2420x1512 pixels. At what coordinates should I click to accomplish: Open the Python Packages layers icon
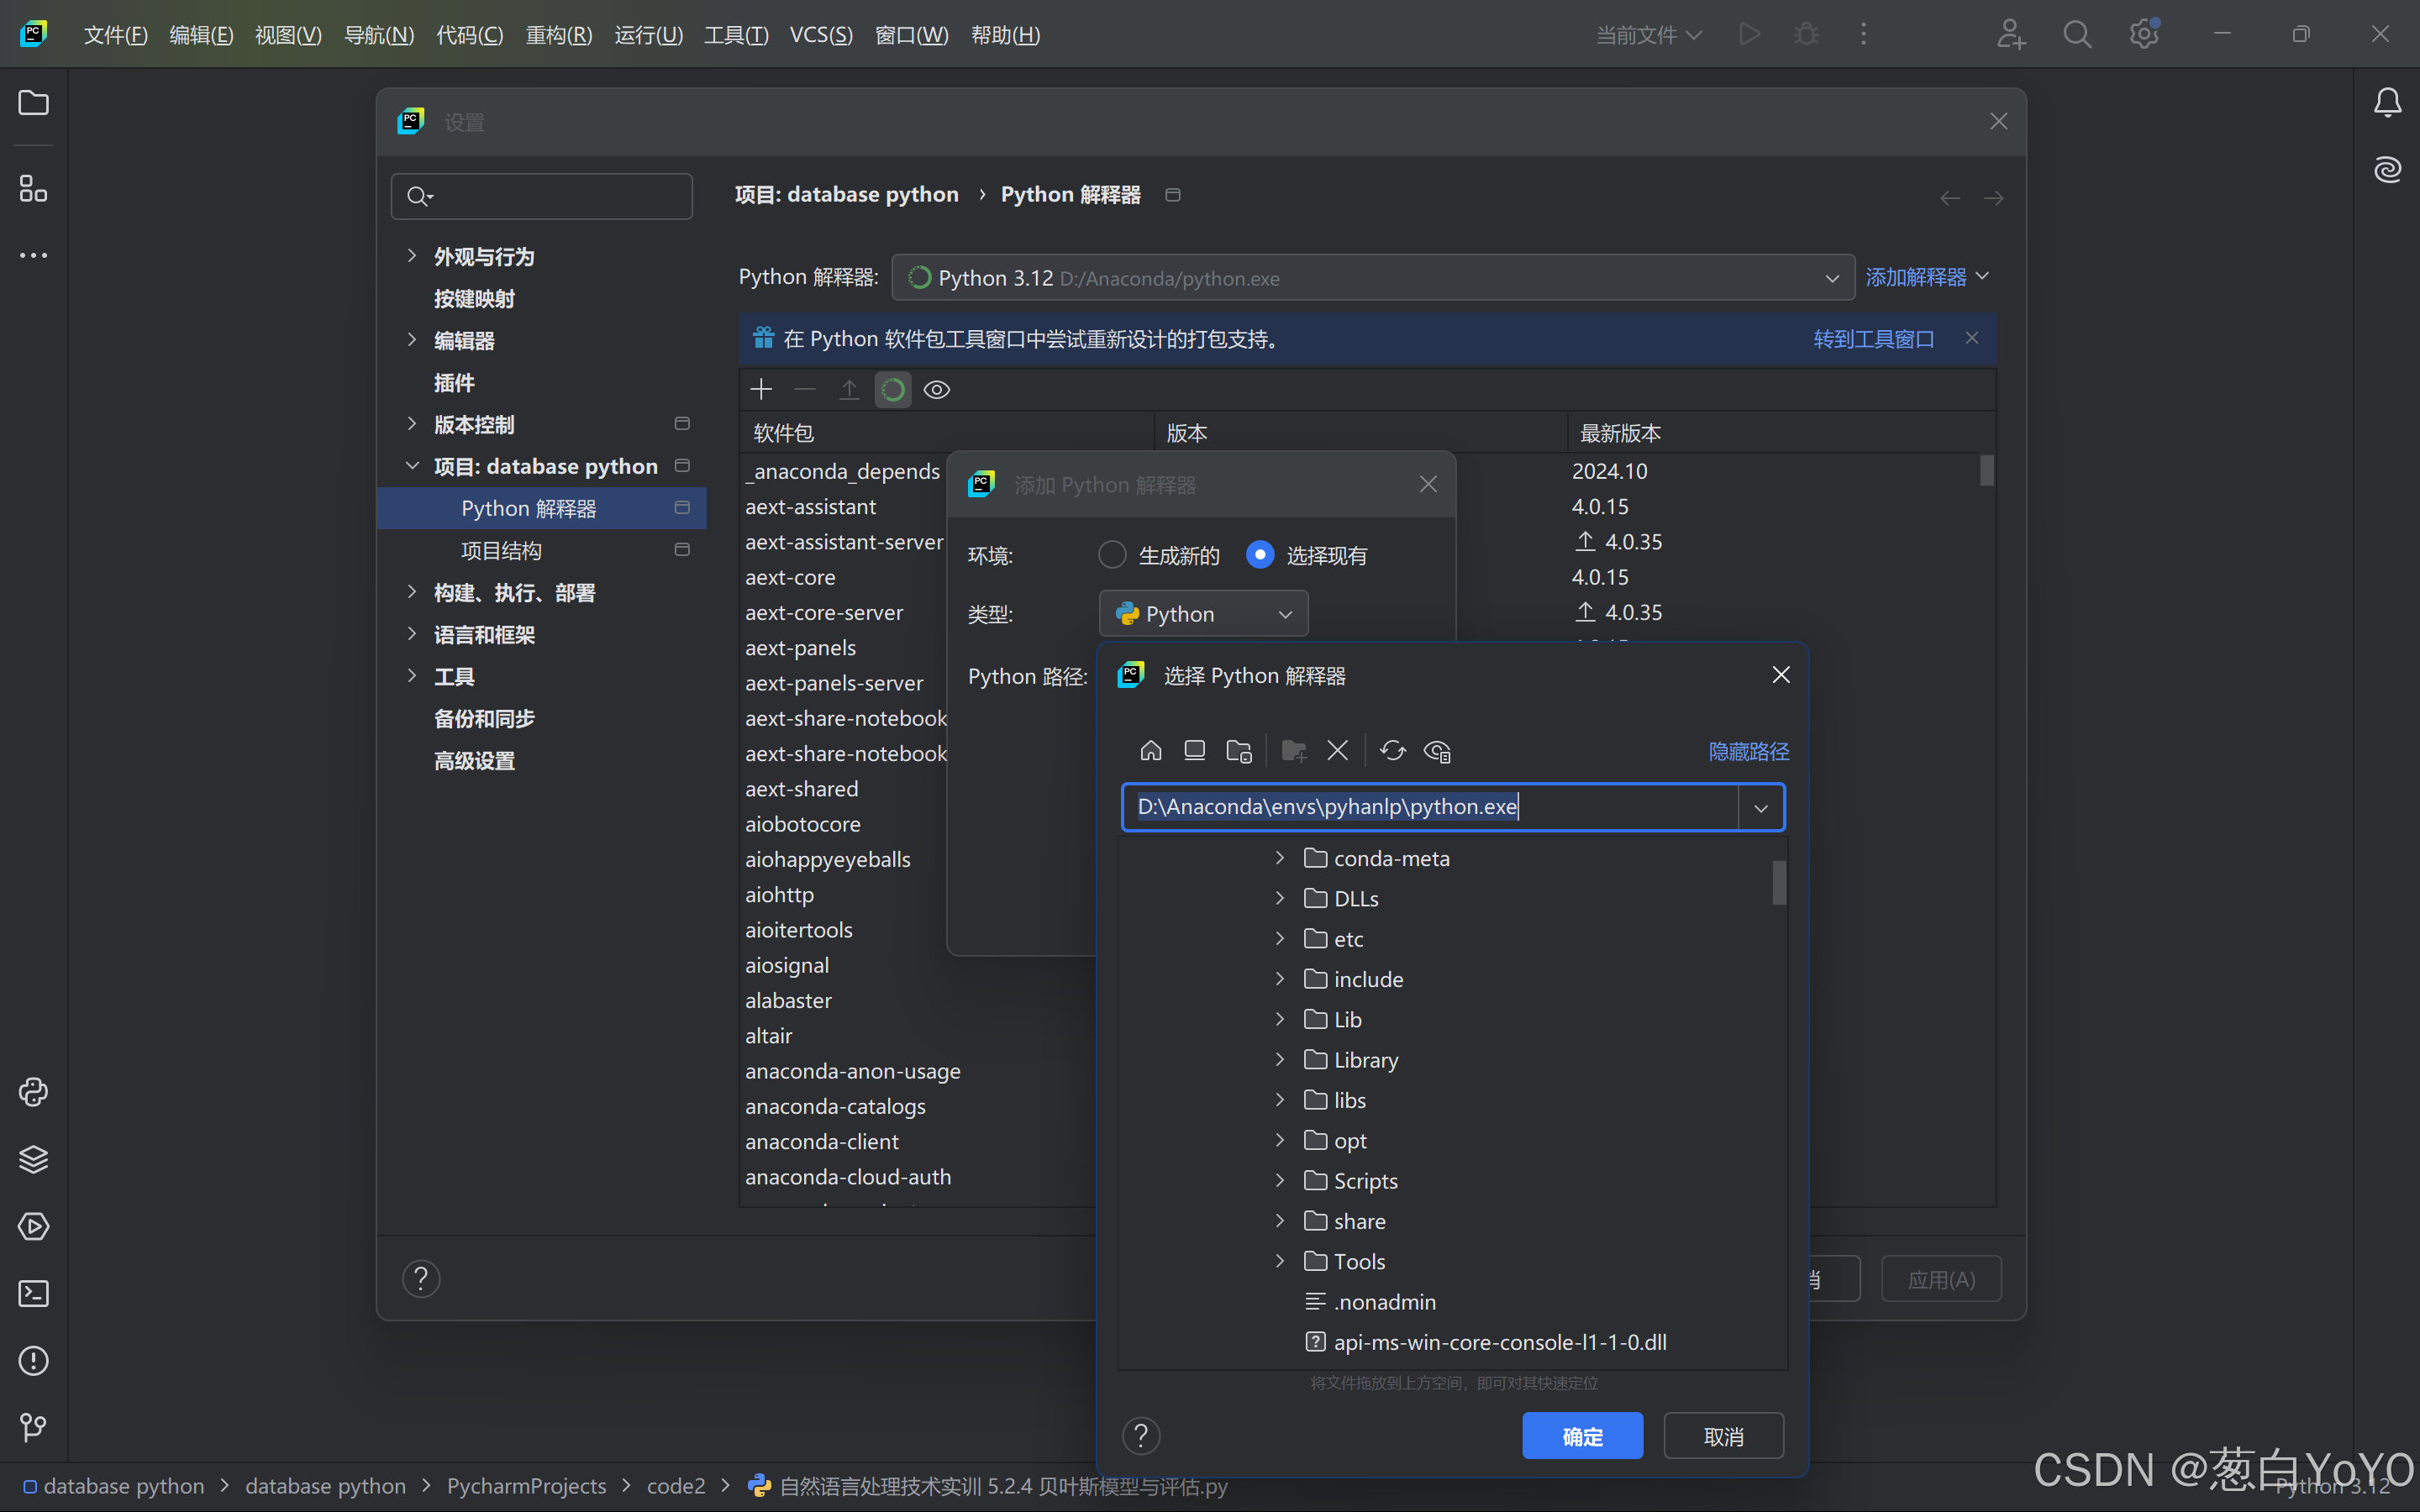point(33,1159)
